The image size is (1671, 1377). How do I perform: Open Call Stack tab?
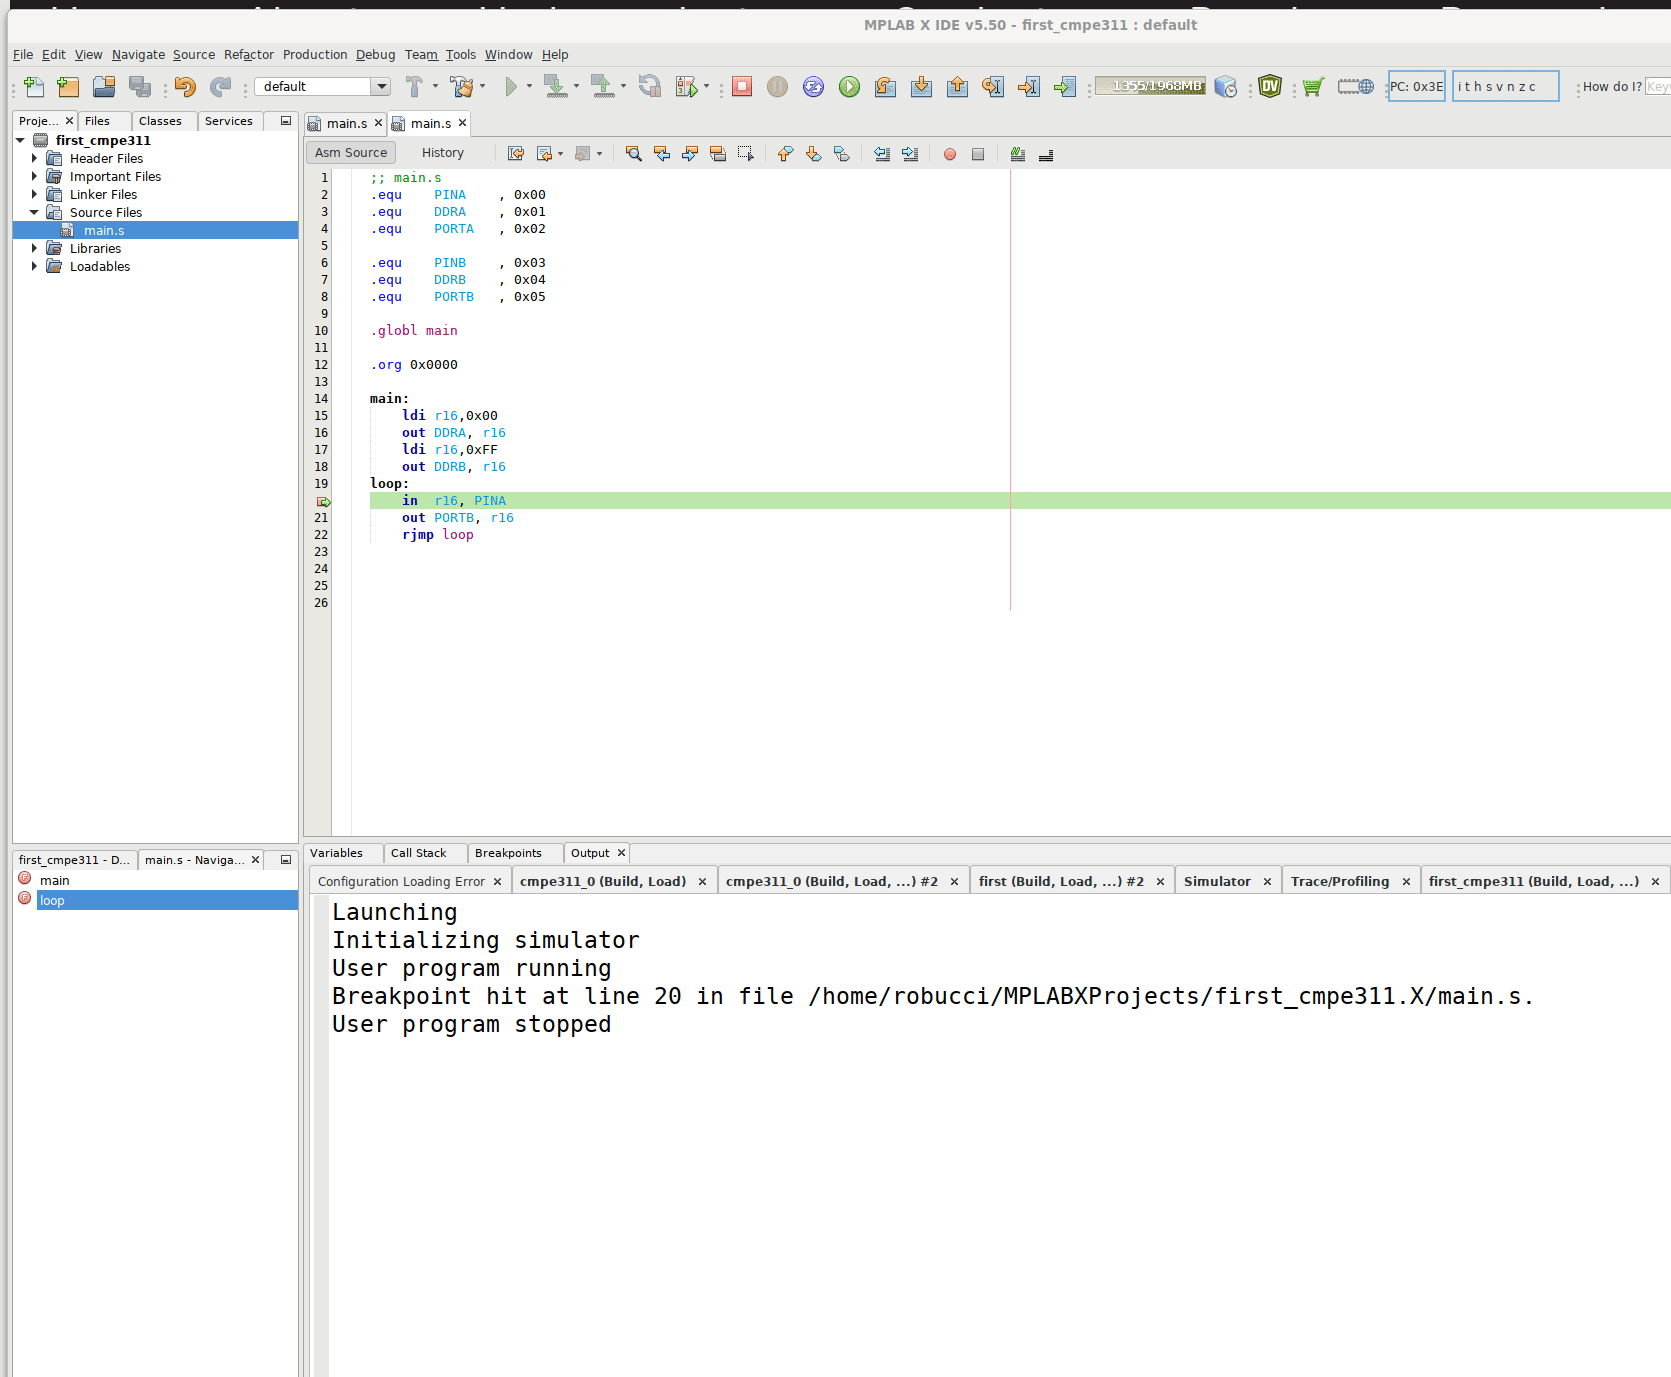tap(419, 853)
